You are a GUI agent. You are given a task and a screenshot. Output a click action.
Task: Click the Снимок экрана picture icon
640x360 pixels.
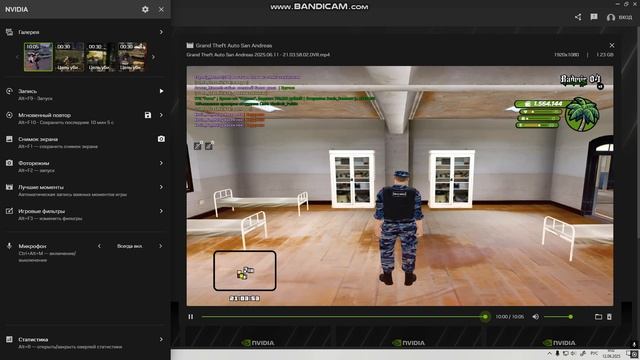coord(9,139)
